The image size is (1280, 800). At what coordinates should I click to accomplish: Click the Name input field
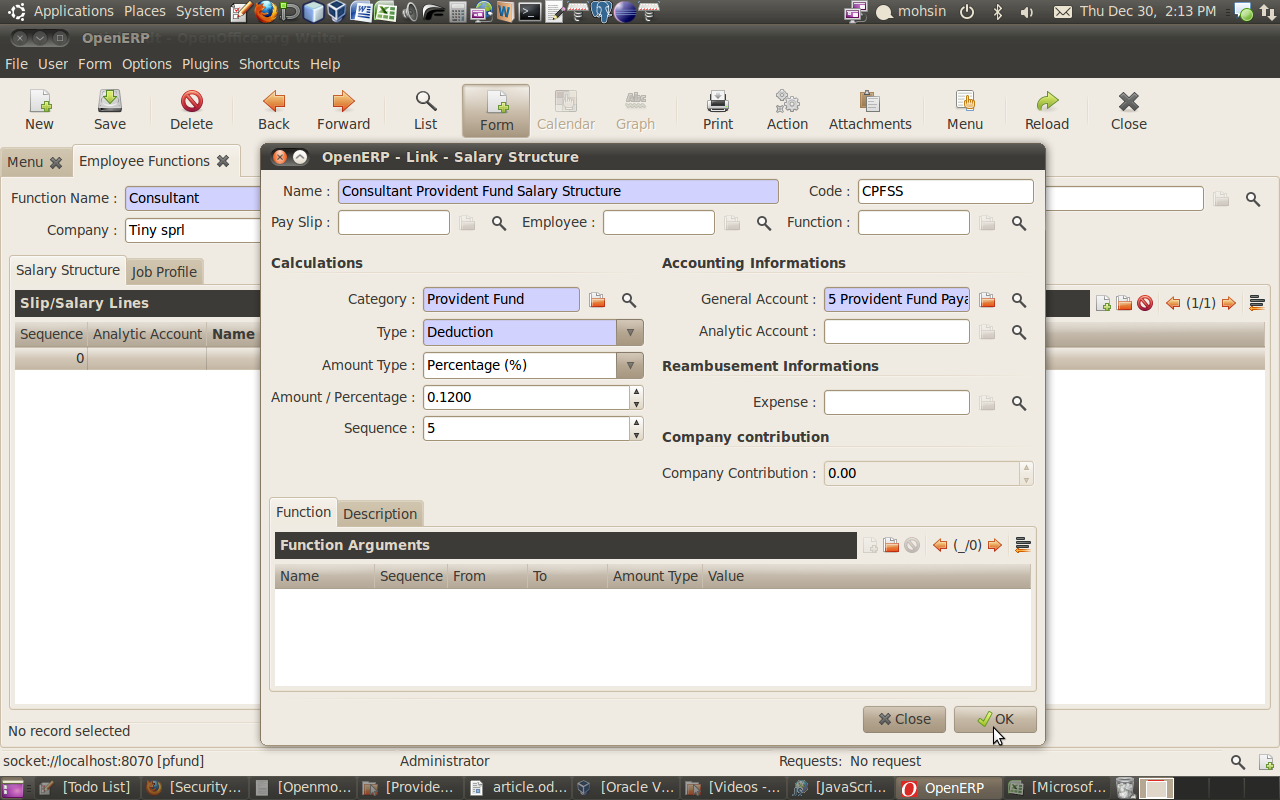coord(558,191)
